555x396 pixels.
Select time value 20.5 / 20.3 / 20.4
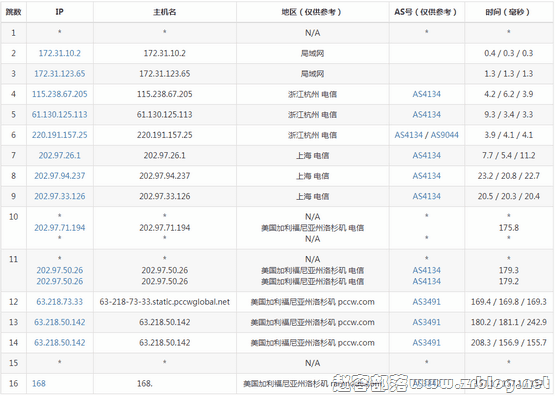[x=509, y=196]
